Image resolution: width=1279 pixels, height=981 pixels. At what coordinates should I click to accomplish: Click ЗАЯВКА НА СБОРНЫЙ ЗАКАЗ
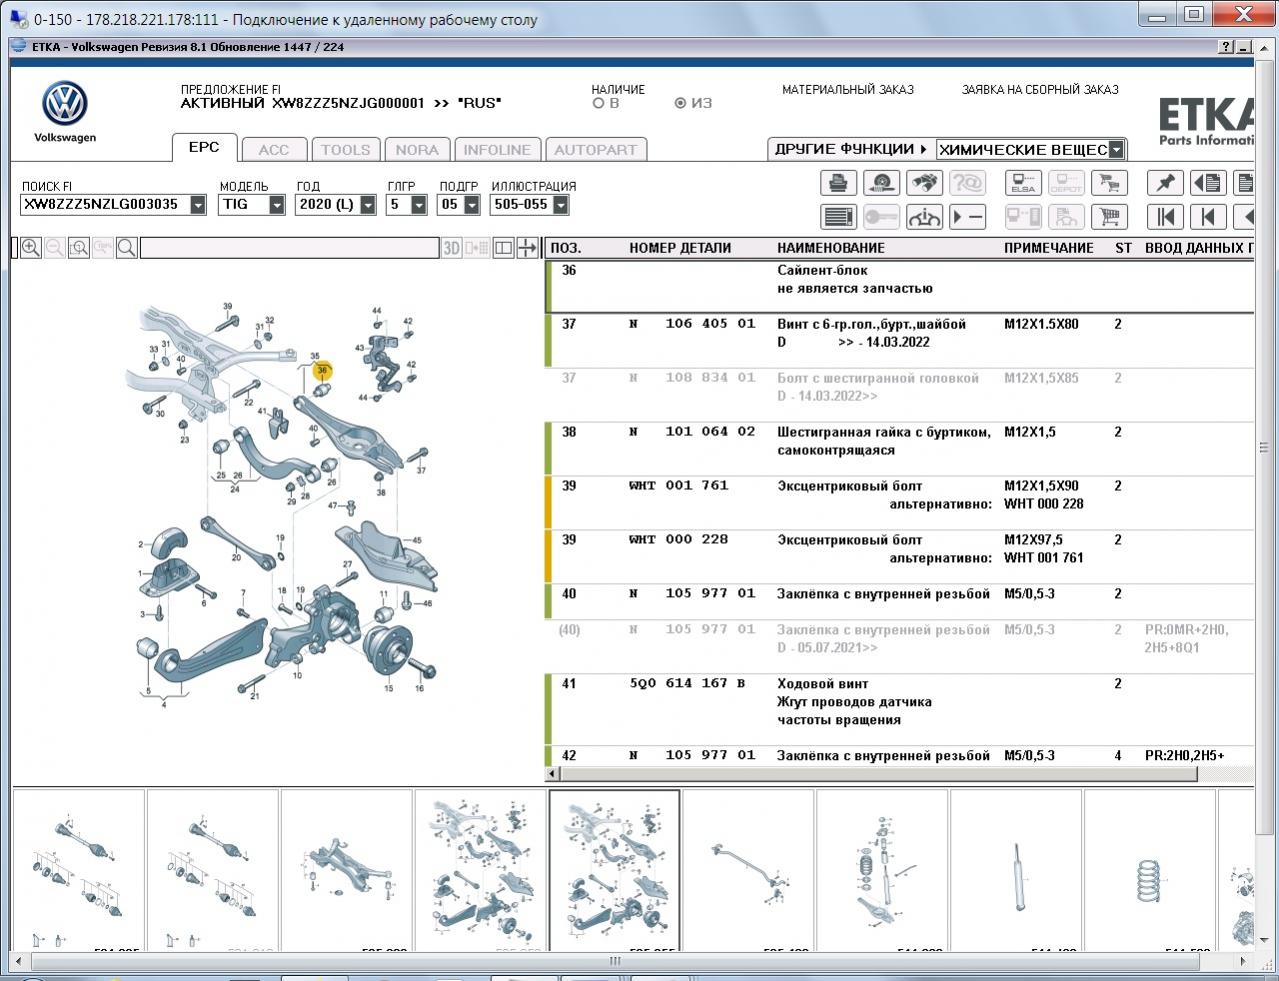[x=1040, y=89]
